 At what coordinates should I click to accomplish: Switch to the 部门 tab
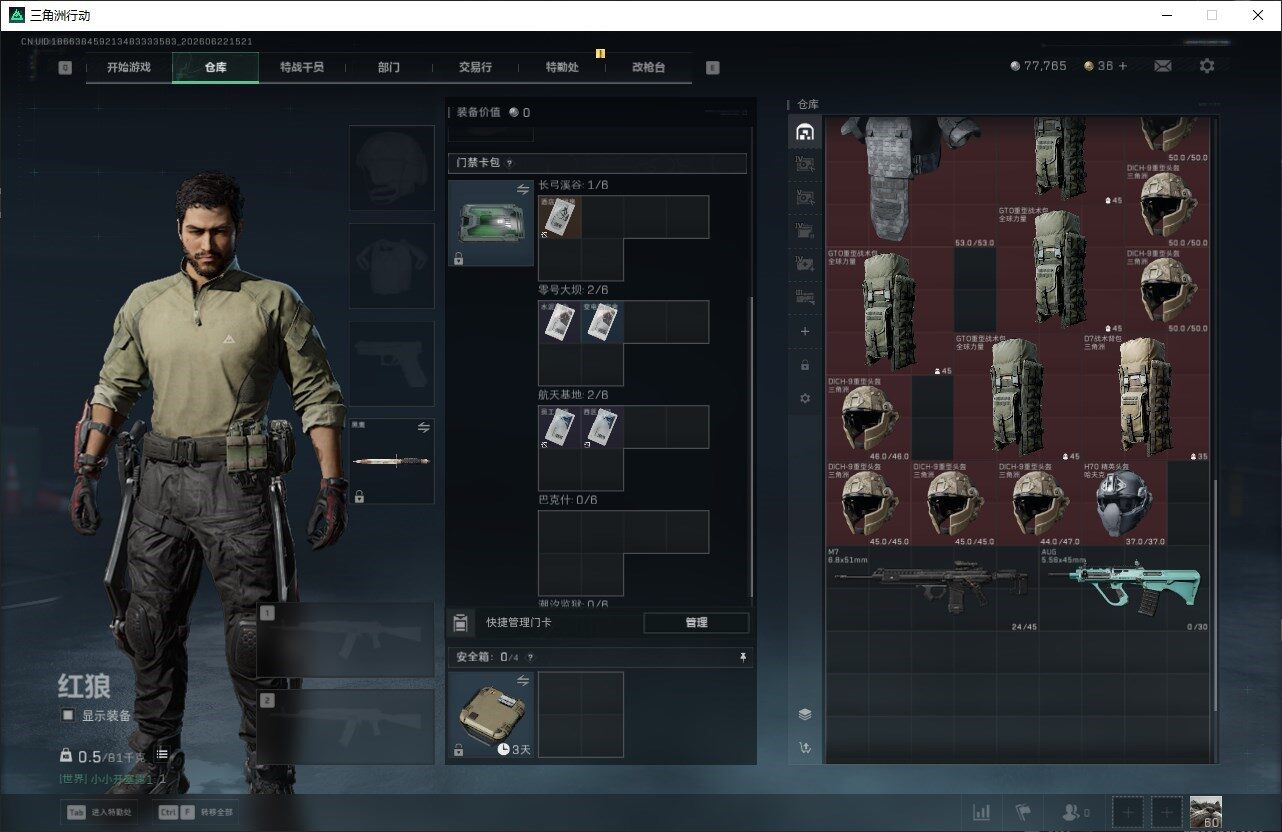[389, 67]
